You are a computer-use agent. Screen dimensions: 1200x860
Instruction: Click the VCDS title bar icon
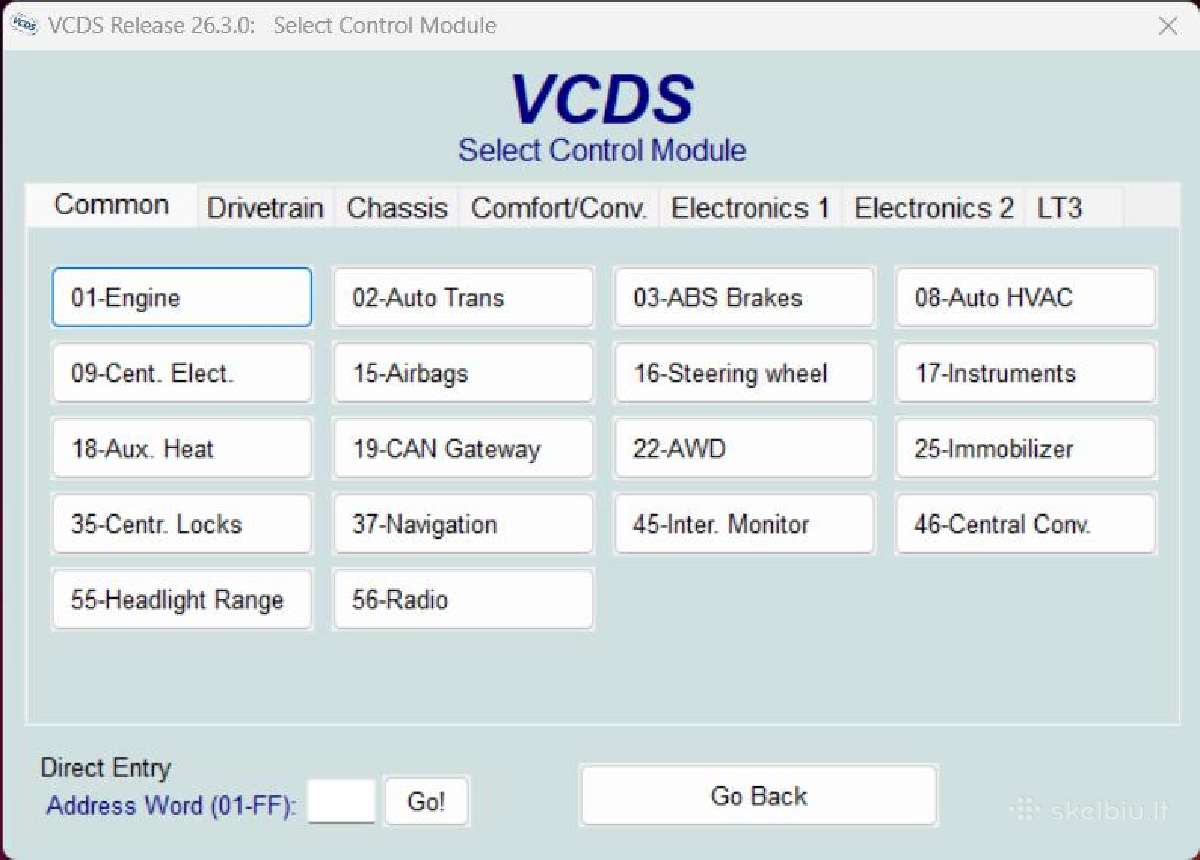25,25
